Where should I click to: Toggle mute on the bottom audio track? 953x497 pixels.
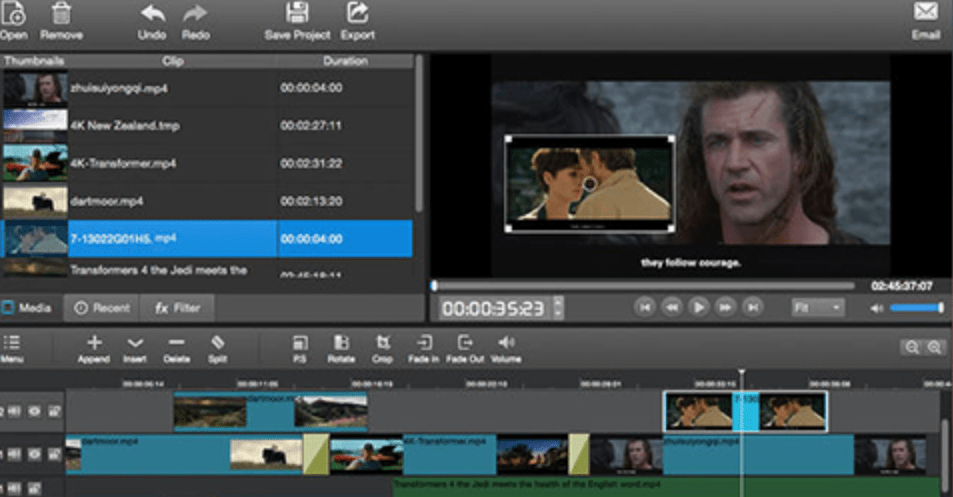[x=15, y=487]
